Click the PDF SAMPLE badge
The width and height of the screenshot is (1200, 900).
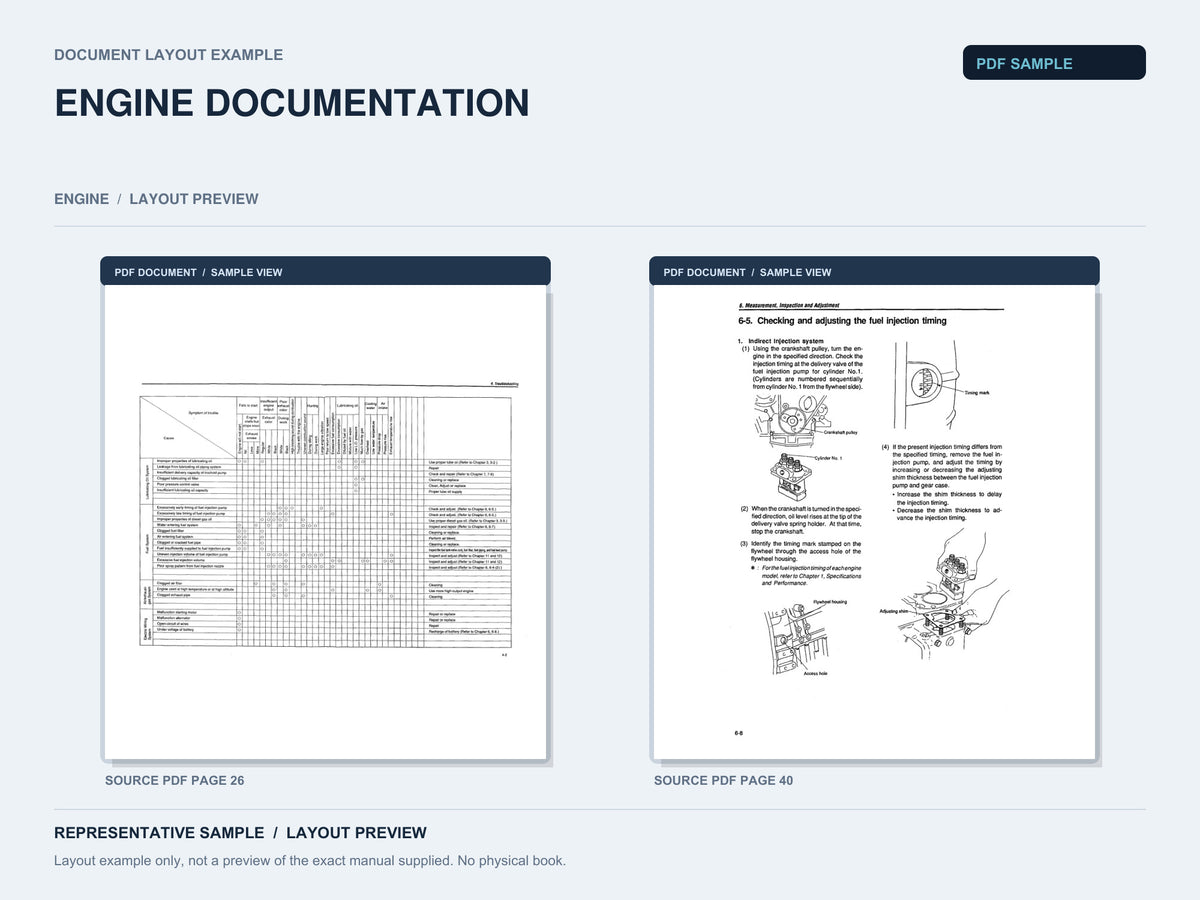tap(1054, 62)
